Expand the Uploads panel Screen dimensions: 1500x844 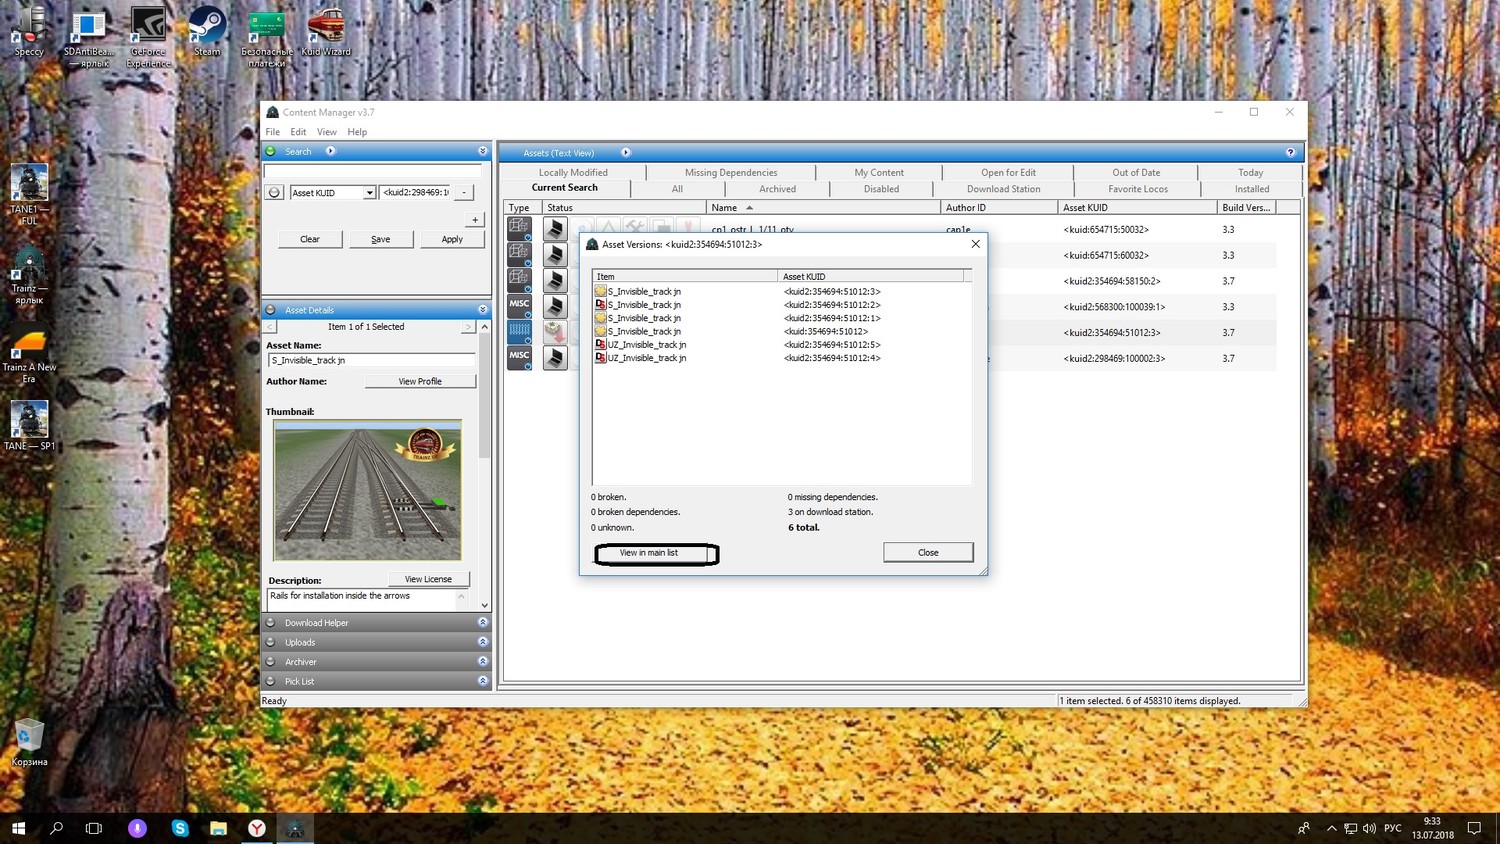pyautogui.click(x=482, y=642)
